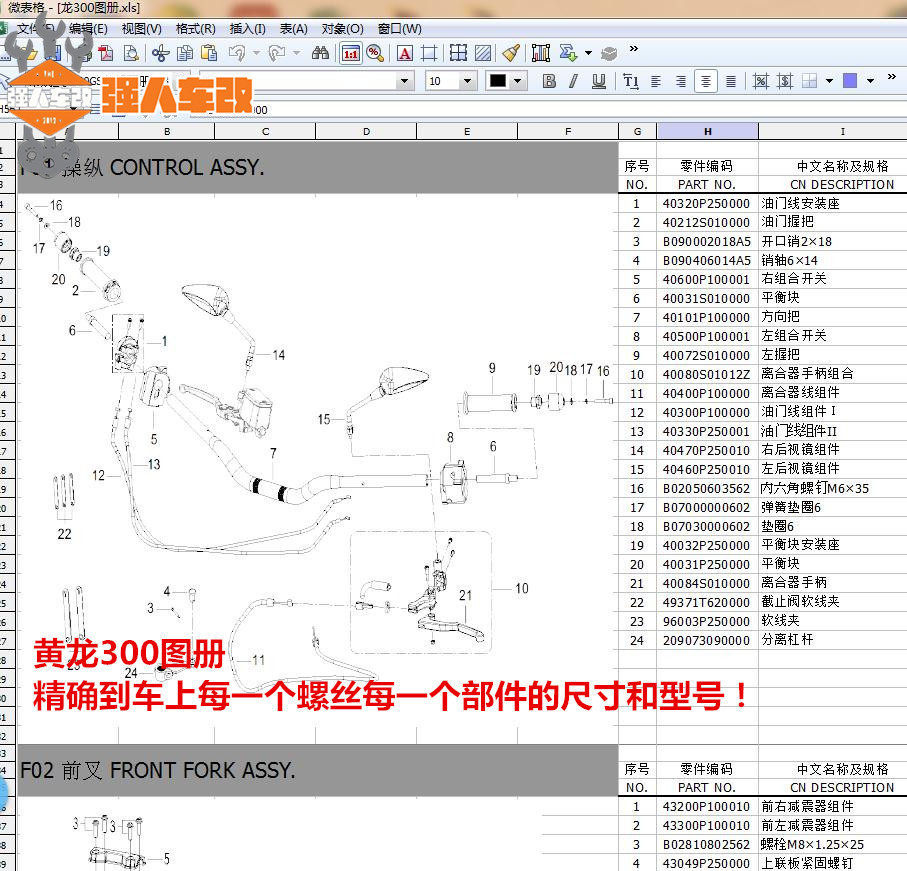This screenshot has height=871, width=907.
Task: Click the first percent format icon
Action: [x=761, y=82]
